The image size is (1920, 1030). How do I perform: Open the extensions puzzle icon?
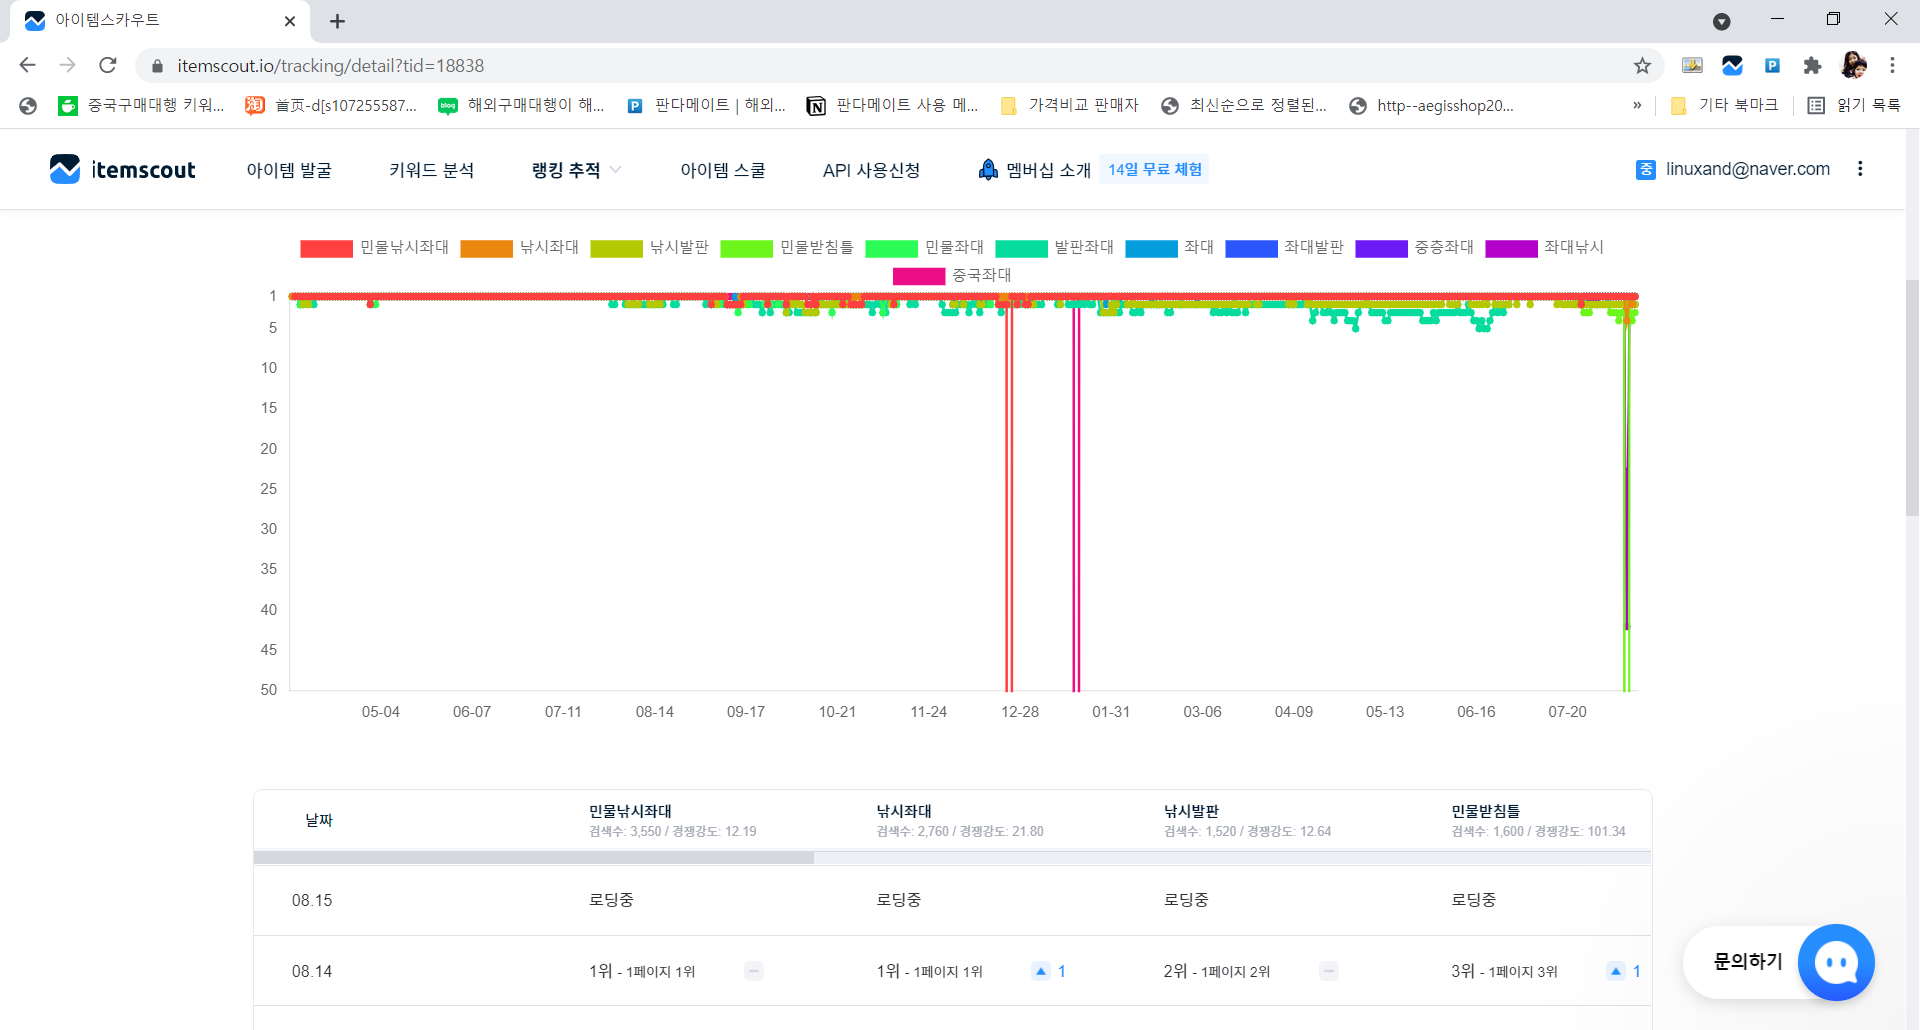pos(1812,66)
